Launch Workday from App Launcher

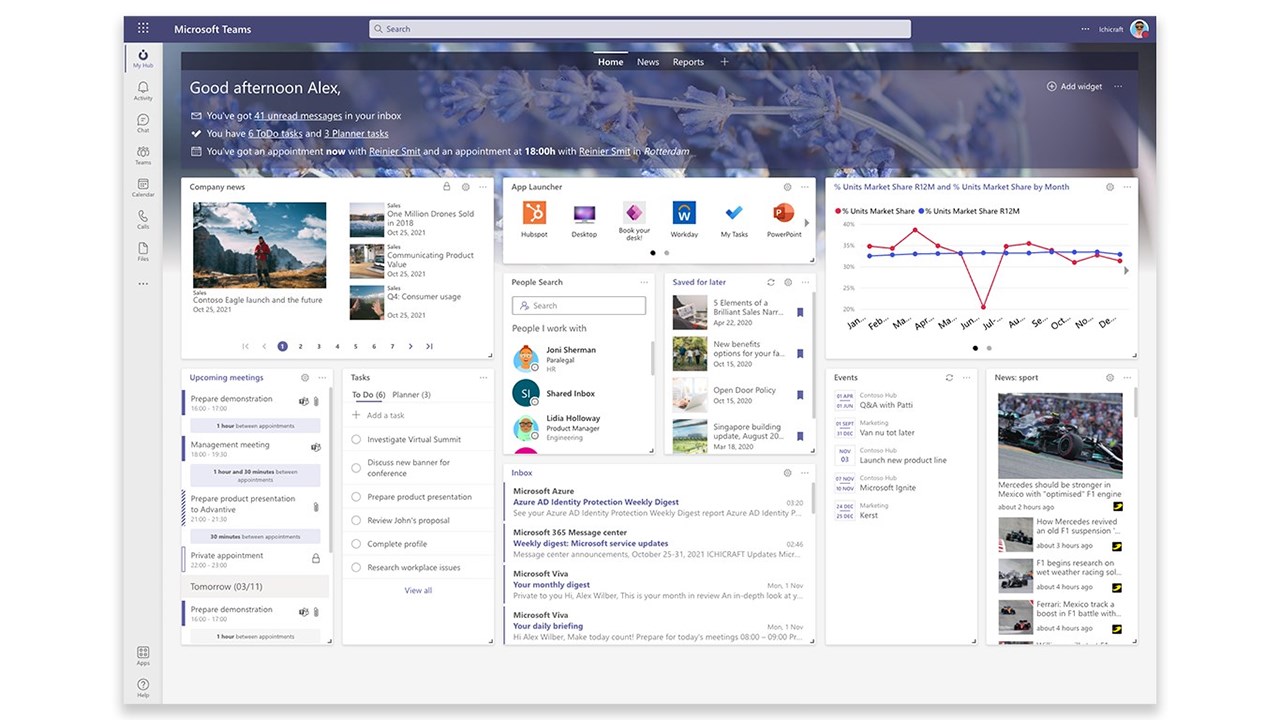[x=684, y=219]
